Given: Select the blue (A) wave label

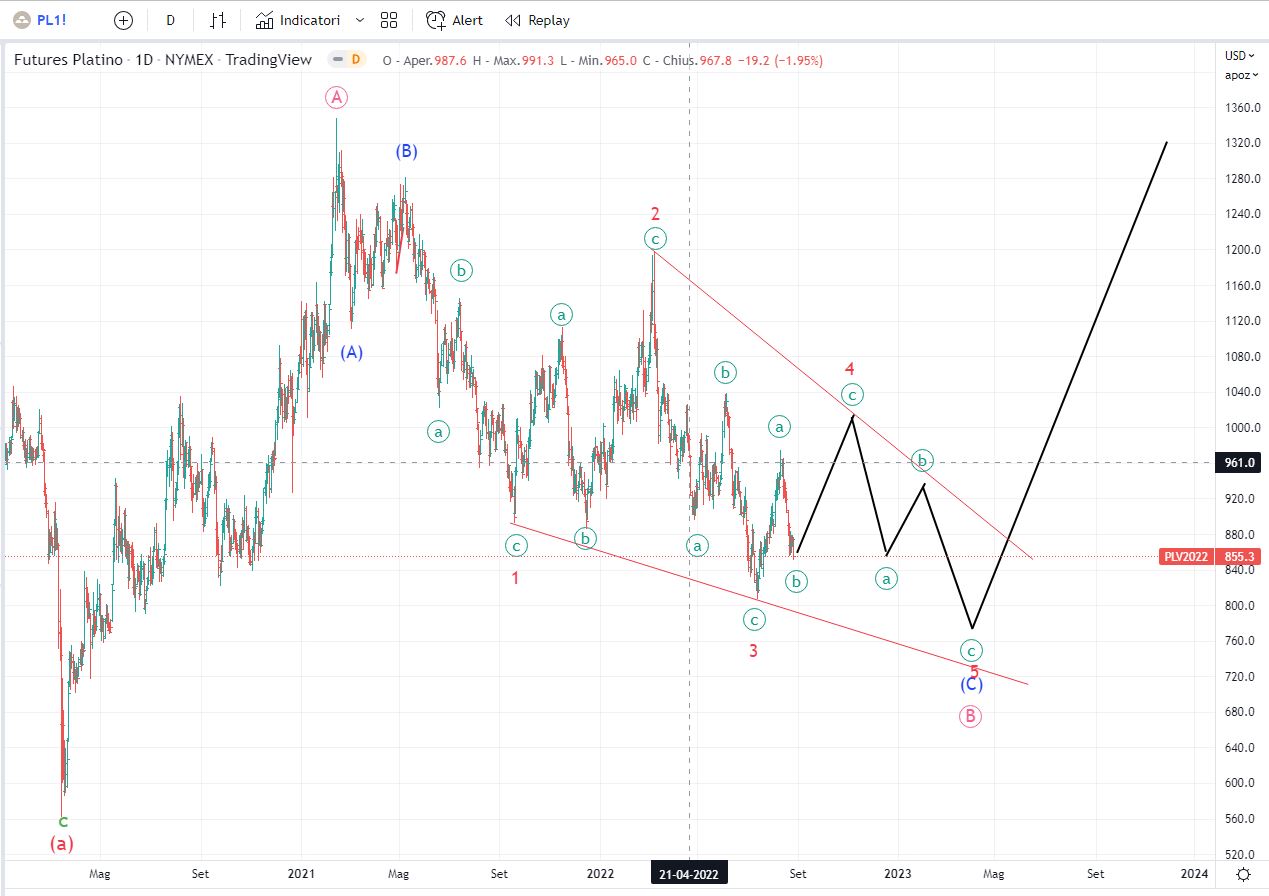Looking at the screenshot, I should click(351, 352).
